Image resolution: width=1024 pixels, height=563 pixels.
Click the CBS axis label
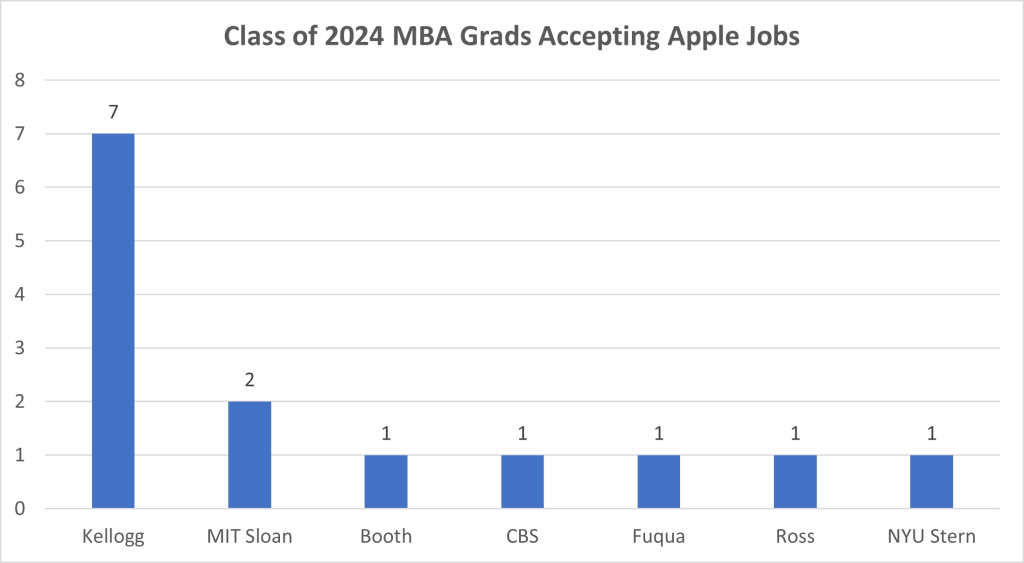pyautogui.click(x=522, y=536)
